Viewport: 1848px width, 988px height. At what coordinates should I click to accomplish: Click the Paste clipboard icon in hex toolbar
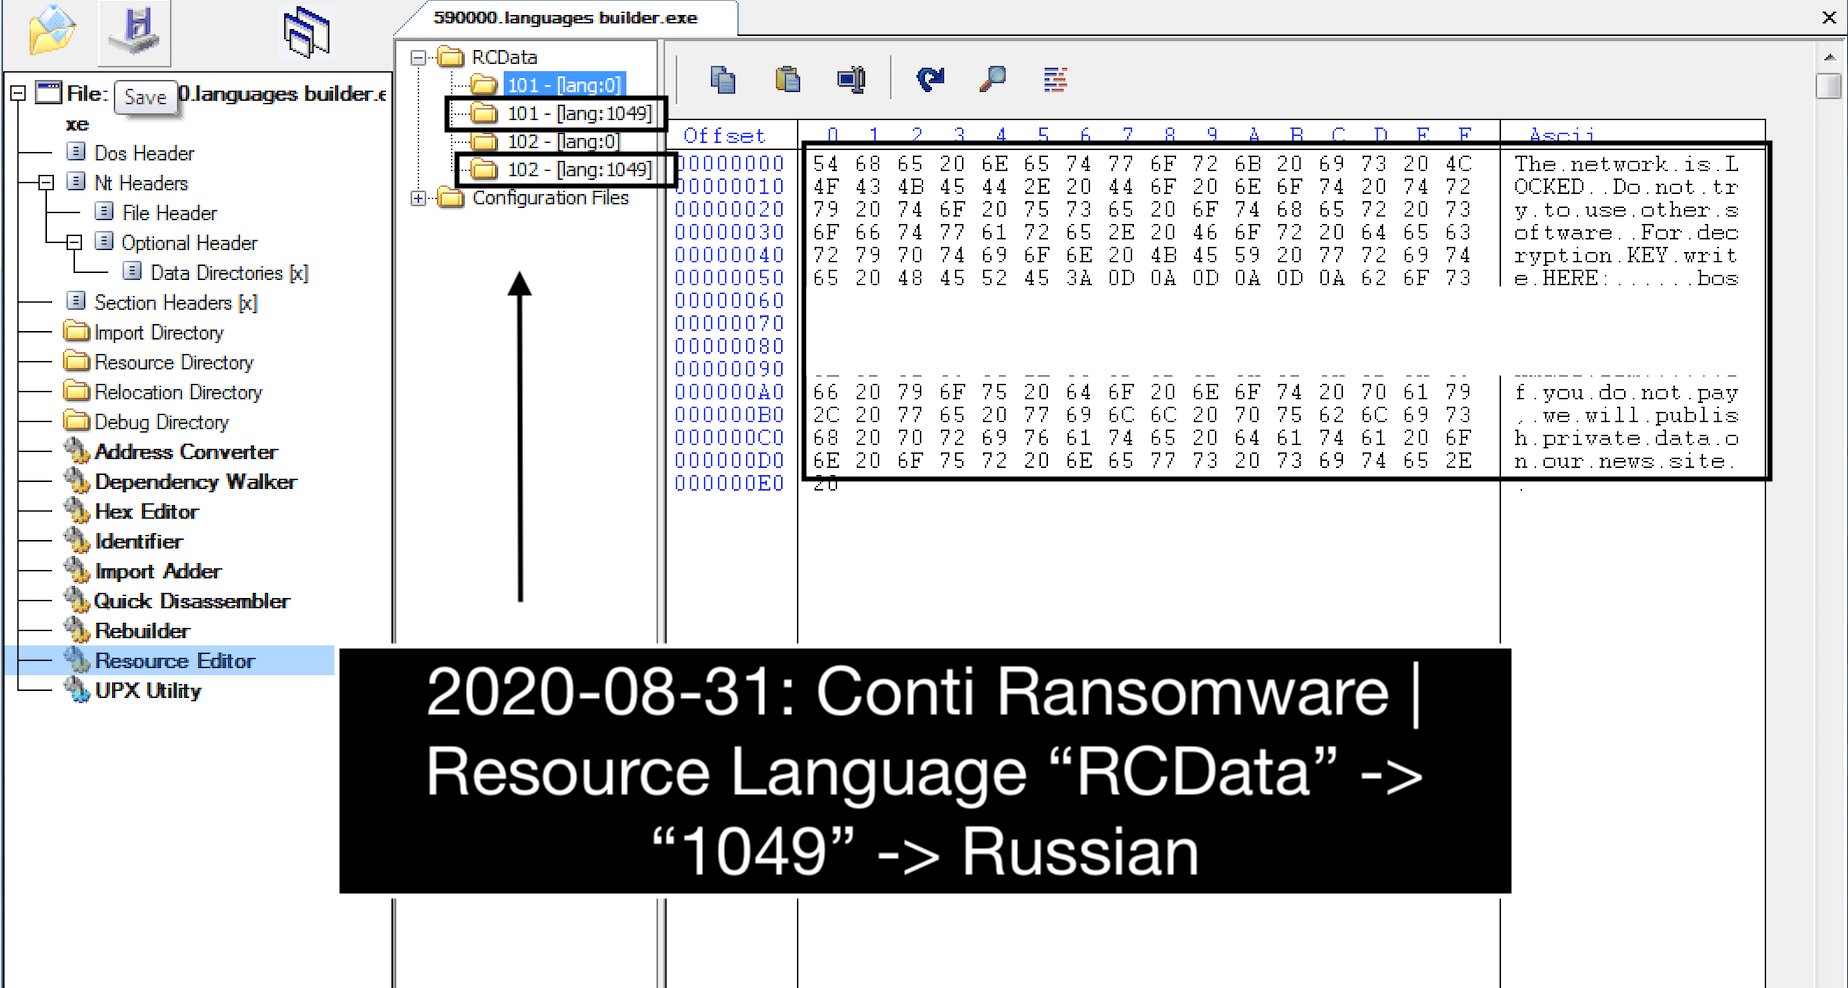788,79
